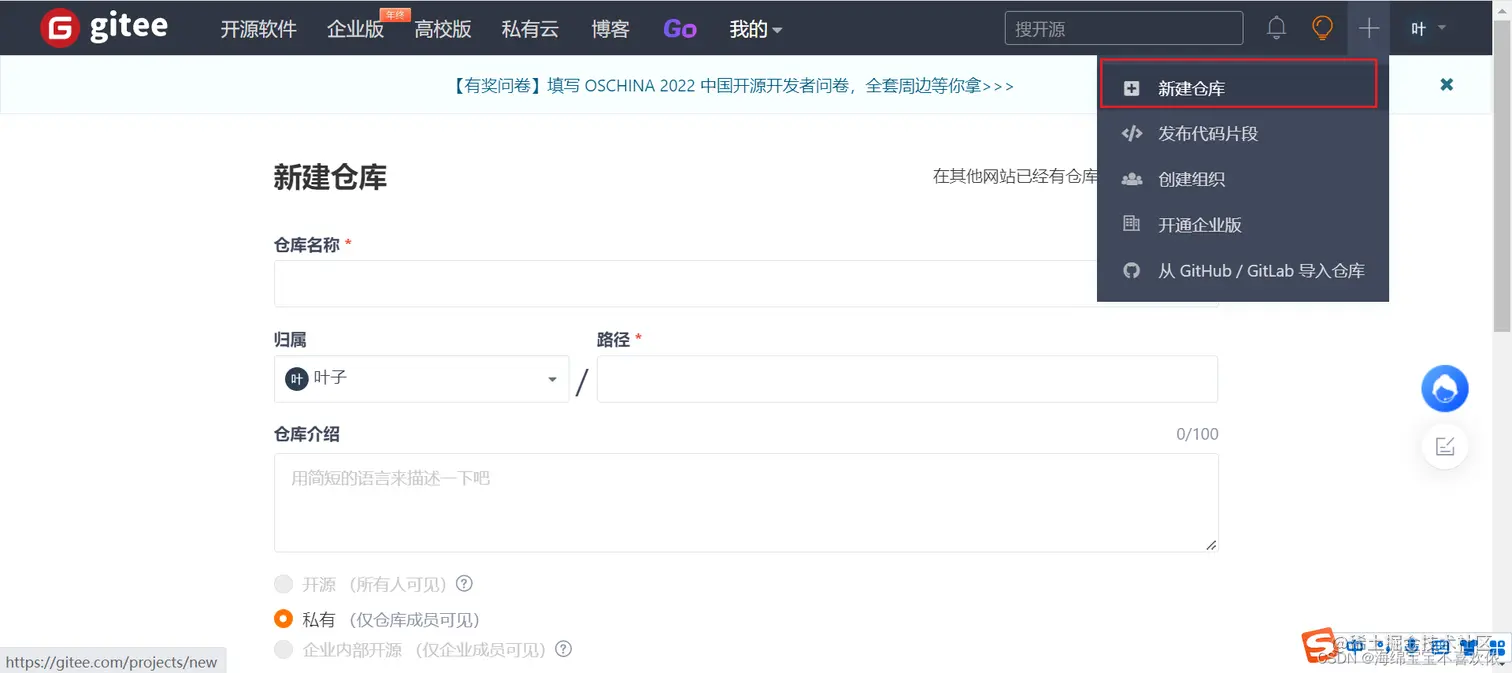Open the plus creation menu icon
Screen dimensions: 1512x673
tap(1368, 28)
